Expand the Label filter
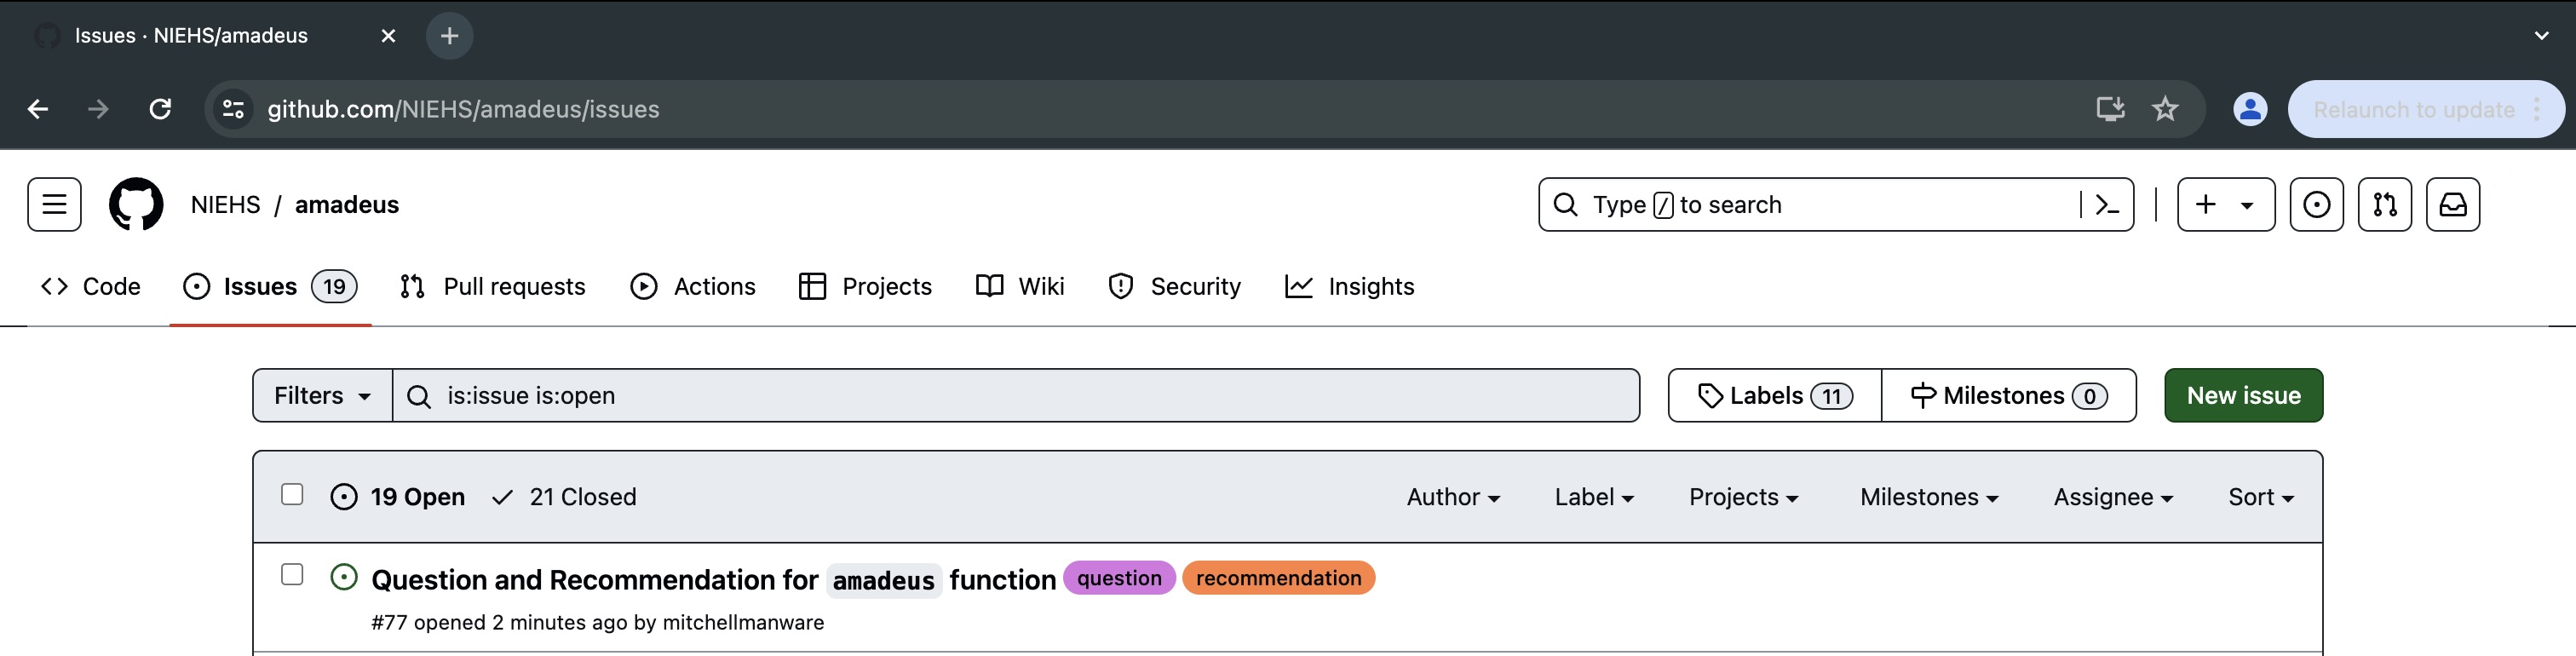This screenshot has height=656, width=2576. click(x=1594, y=498)
